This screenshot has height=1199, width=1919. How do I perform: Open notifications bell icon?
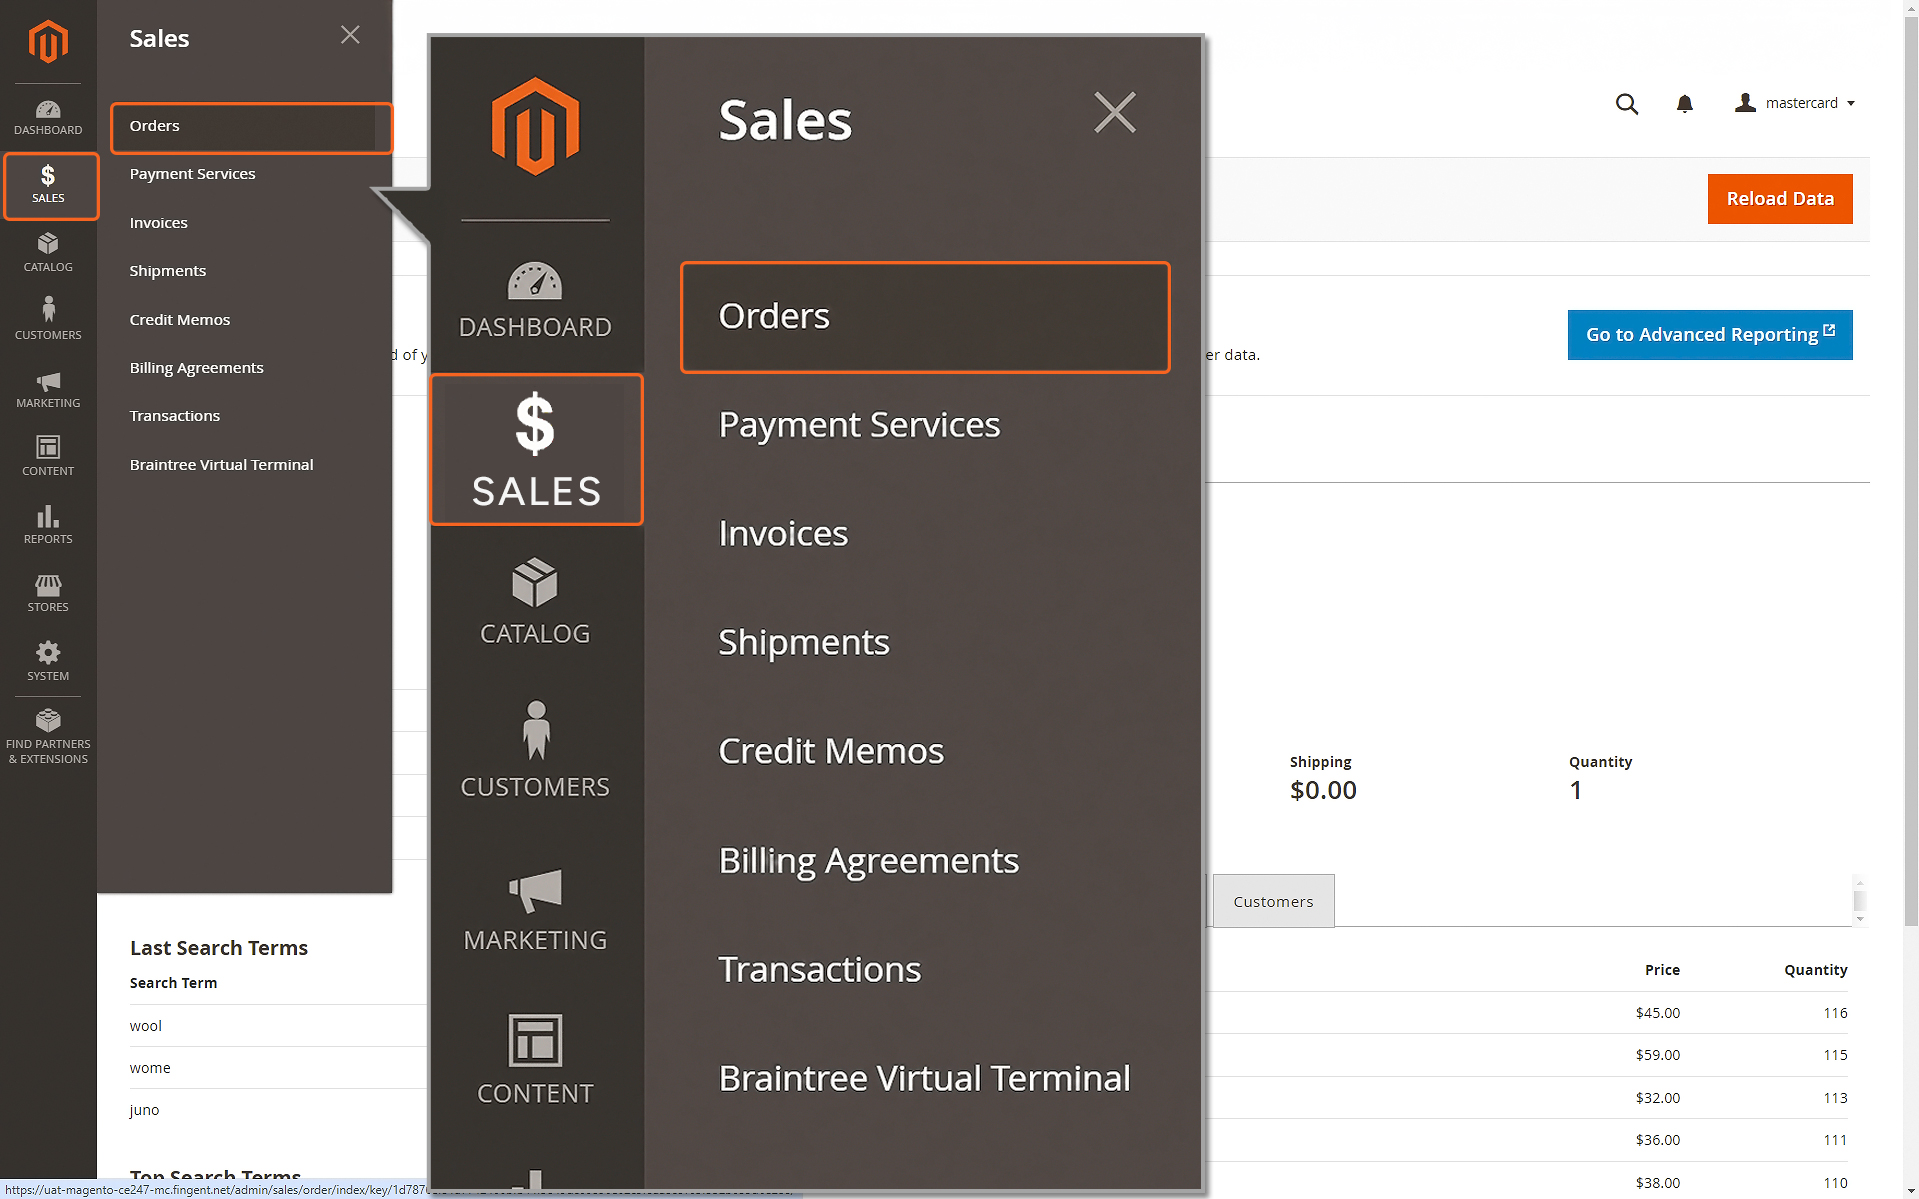1685,104
